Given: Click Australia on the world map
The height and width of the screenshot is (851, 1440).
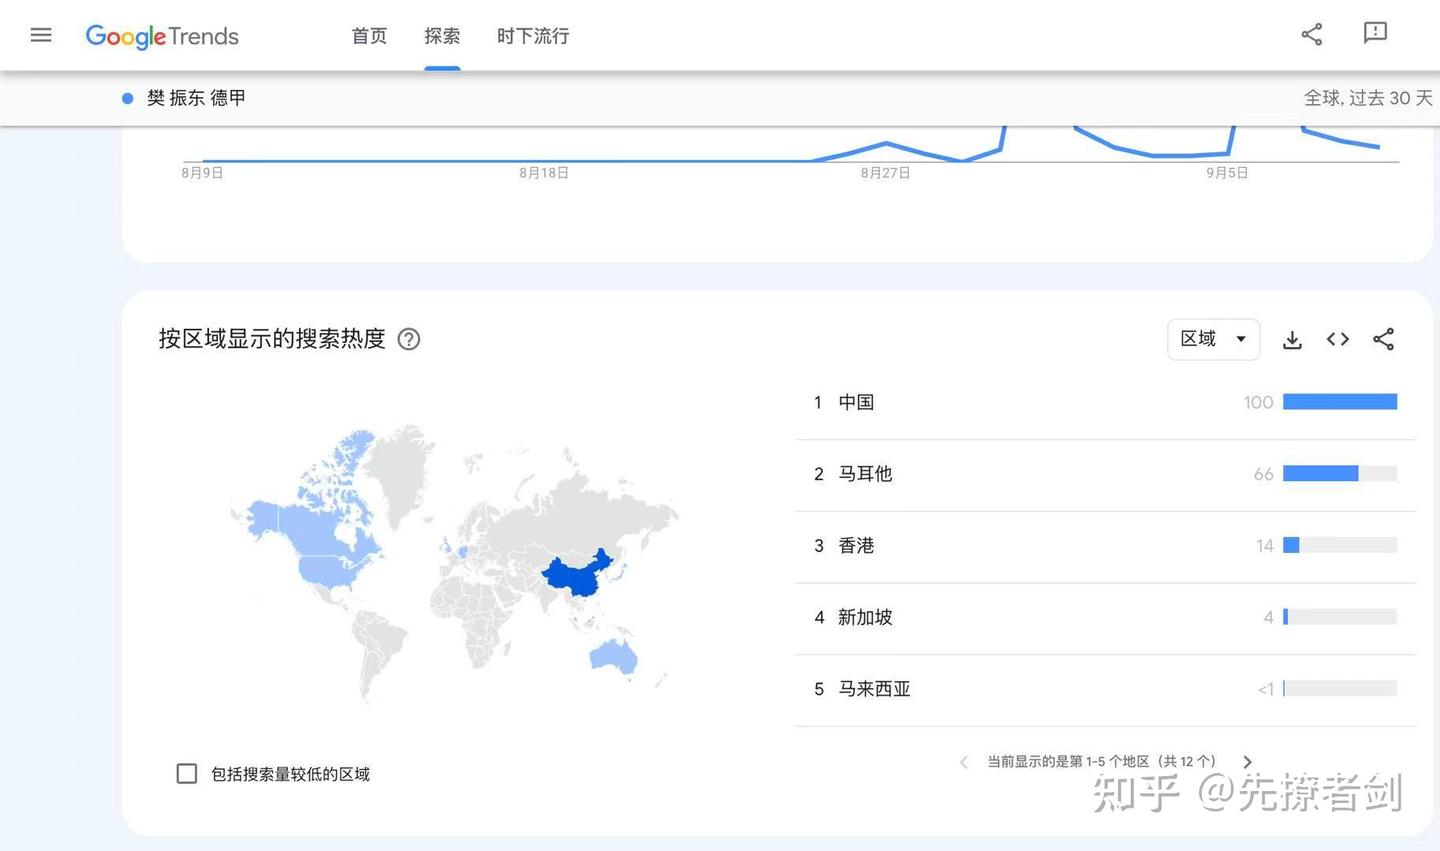Looking at the screenshot, I should [x=613, y=655].
